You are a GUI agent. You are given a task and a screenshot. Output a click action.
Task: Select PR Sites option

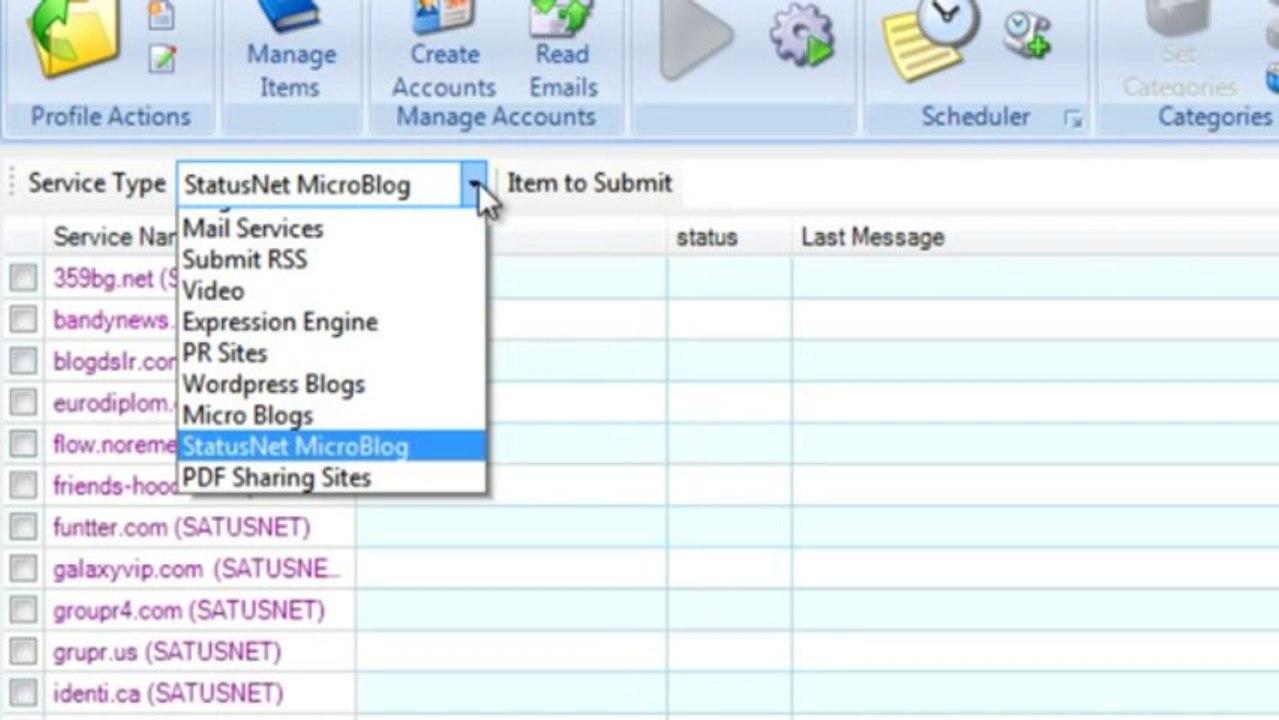click(x=225, y=353)
